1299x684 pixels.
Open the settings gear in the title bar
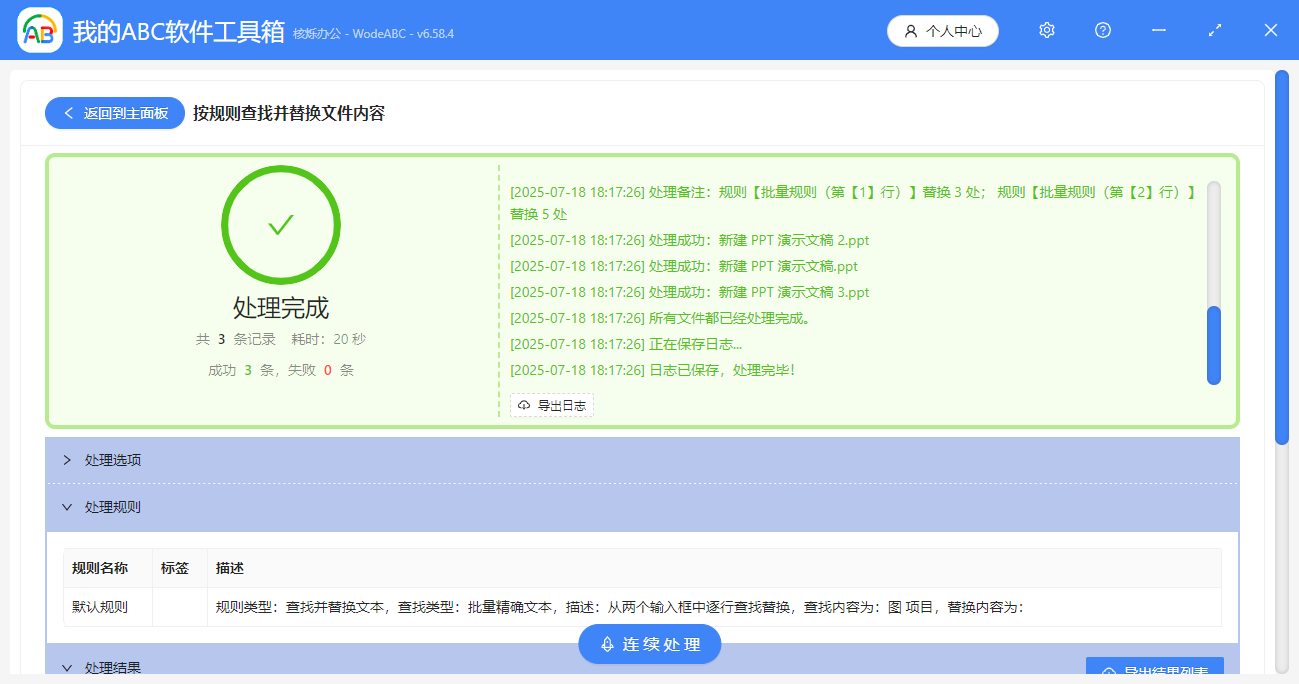(x=1046, y=30)
